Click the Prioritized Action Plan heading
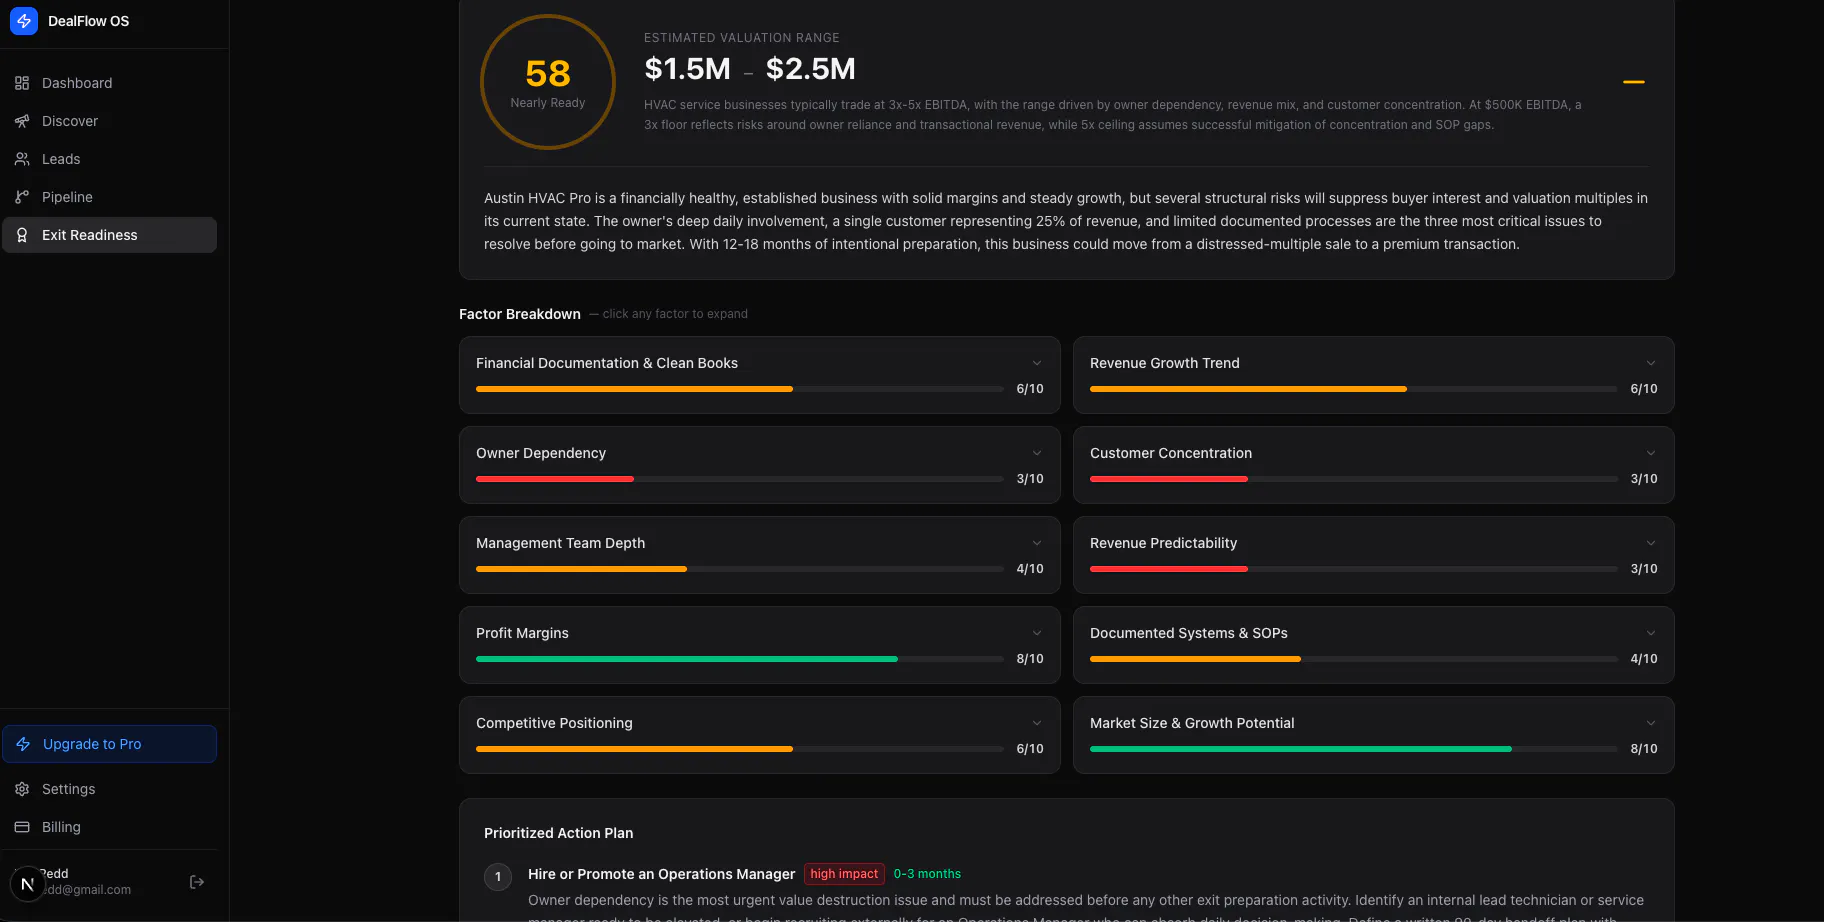Viewport: 1824px width, 922px height. pyautogui.click(x=559, y=833)
